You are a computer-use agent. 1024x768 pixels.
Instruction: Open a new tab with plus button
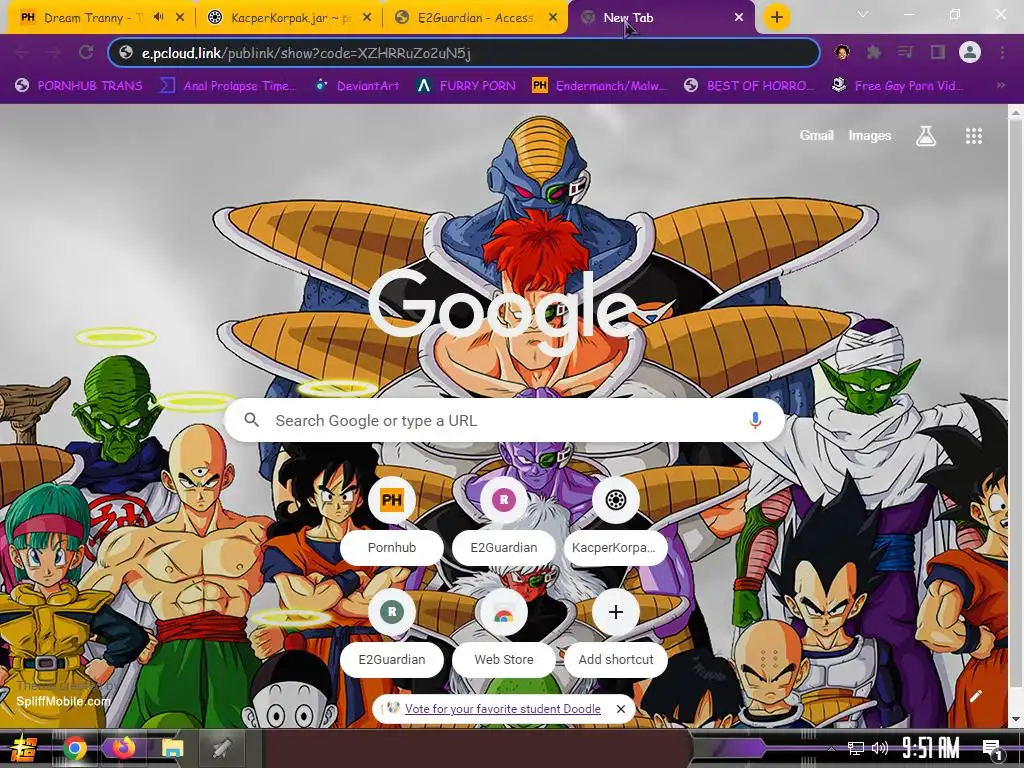pyautogui.click(x=776, y=18)
